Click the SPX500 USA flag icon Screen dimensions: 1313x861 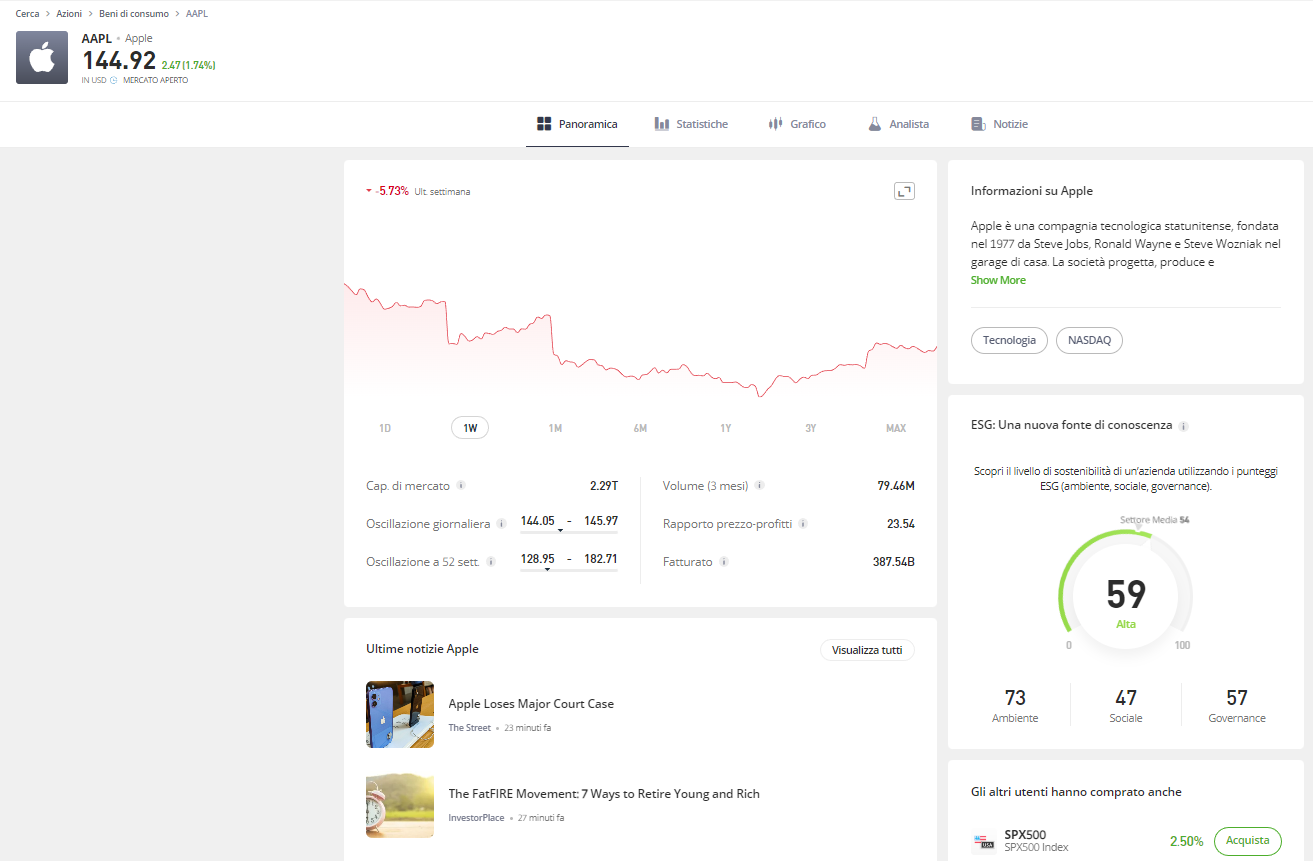pyautogui.click(x=984, y=841)
